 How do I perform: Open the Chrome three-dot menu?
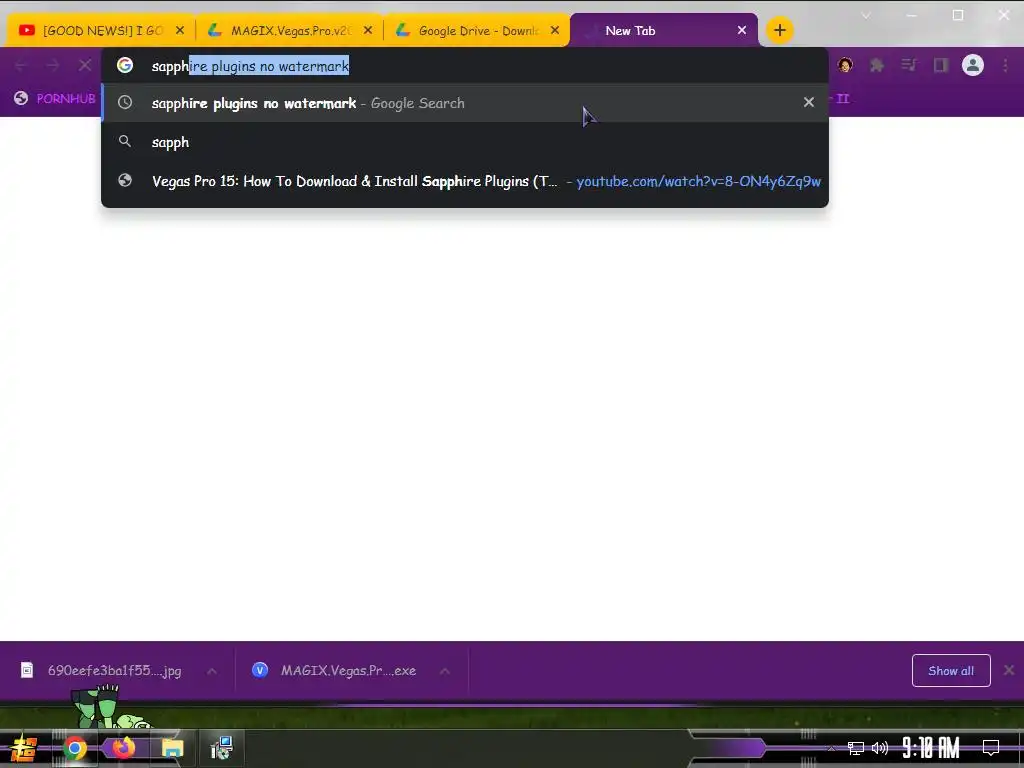click(x=1005, y=65)
